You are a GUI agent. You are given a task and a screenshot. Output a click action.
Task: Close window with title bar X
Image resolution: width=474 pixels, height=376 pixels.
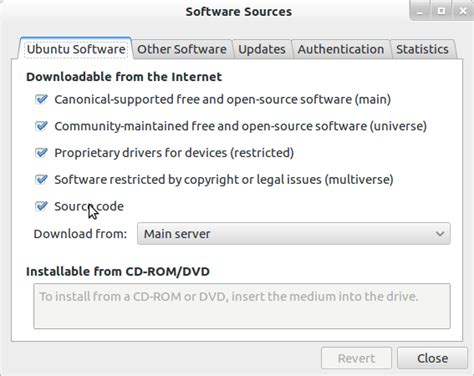pos(463,11)
